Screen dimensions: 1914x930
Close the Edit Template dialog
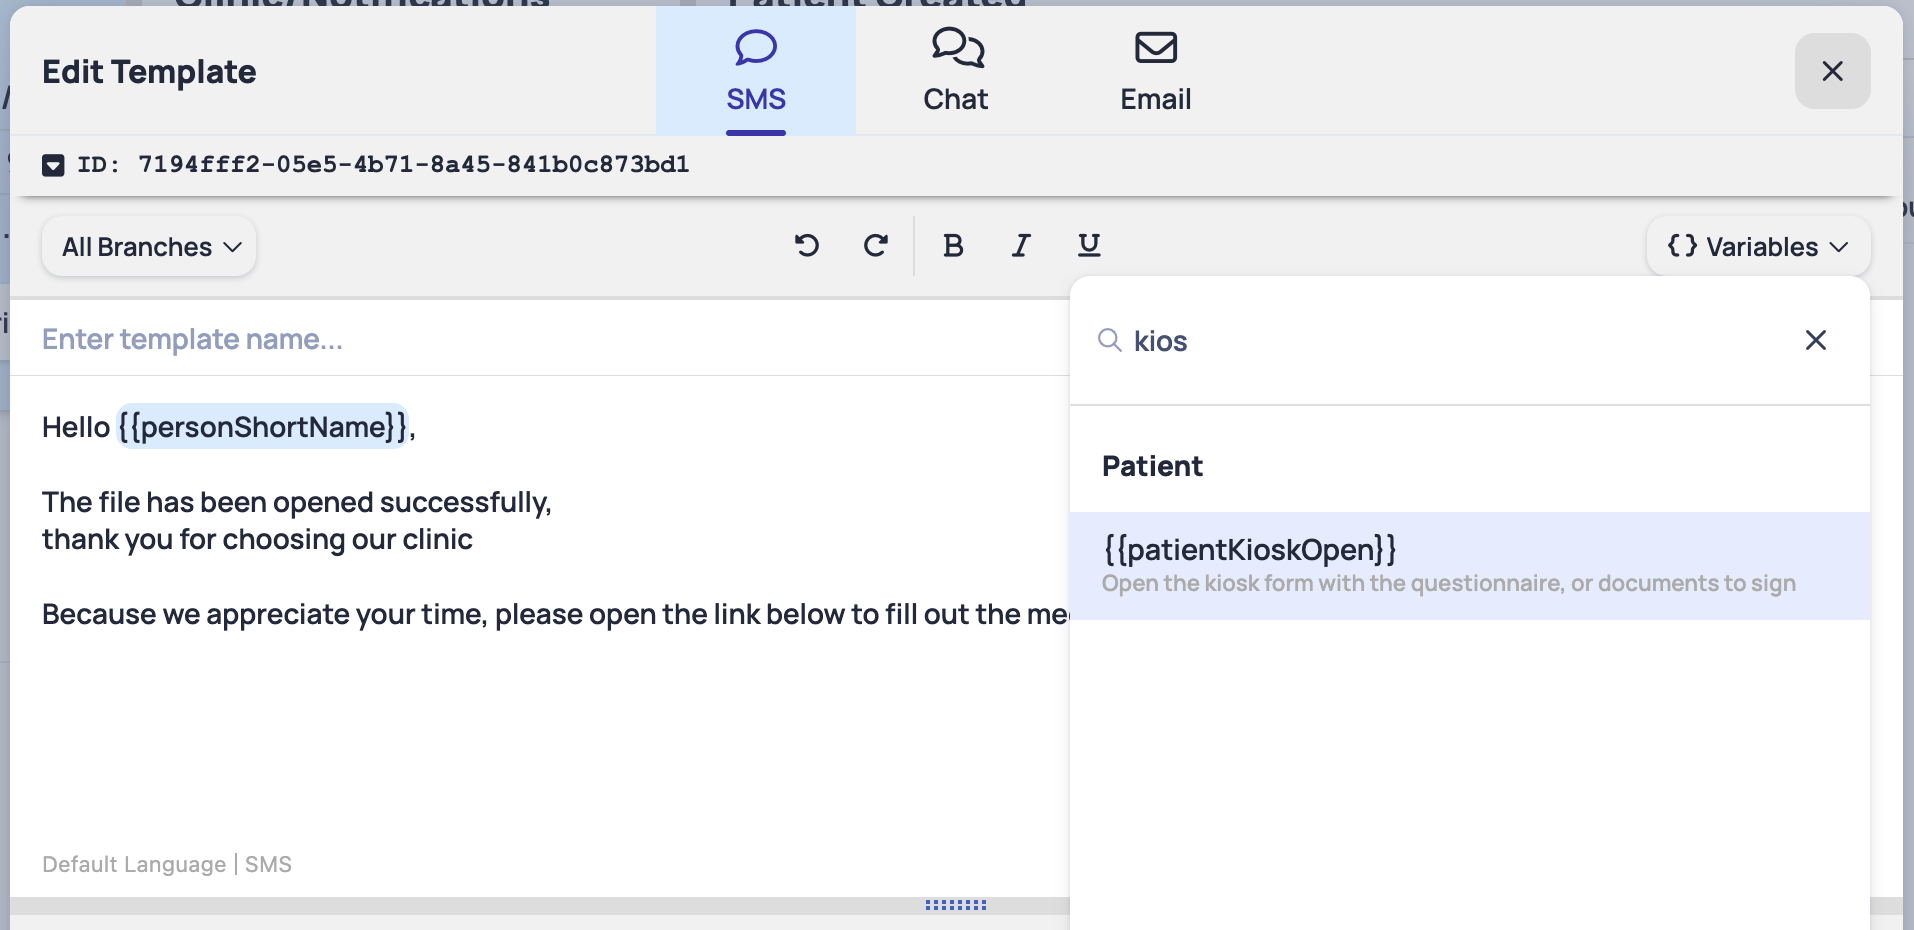point(1832,71)
